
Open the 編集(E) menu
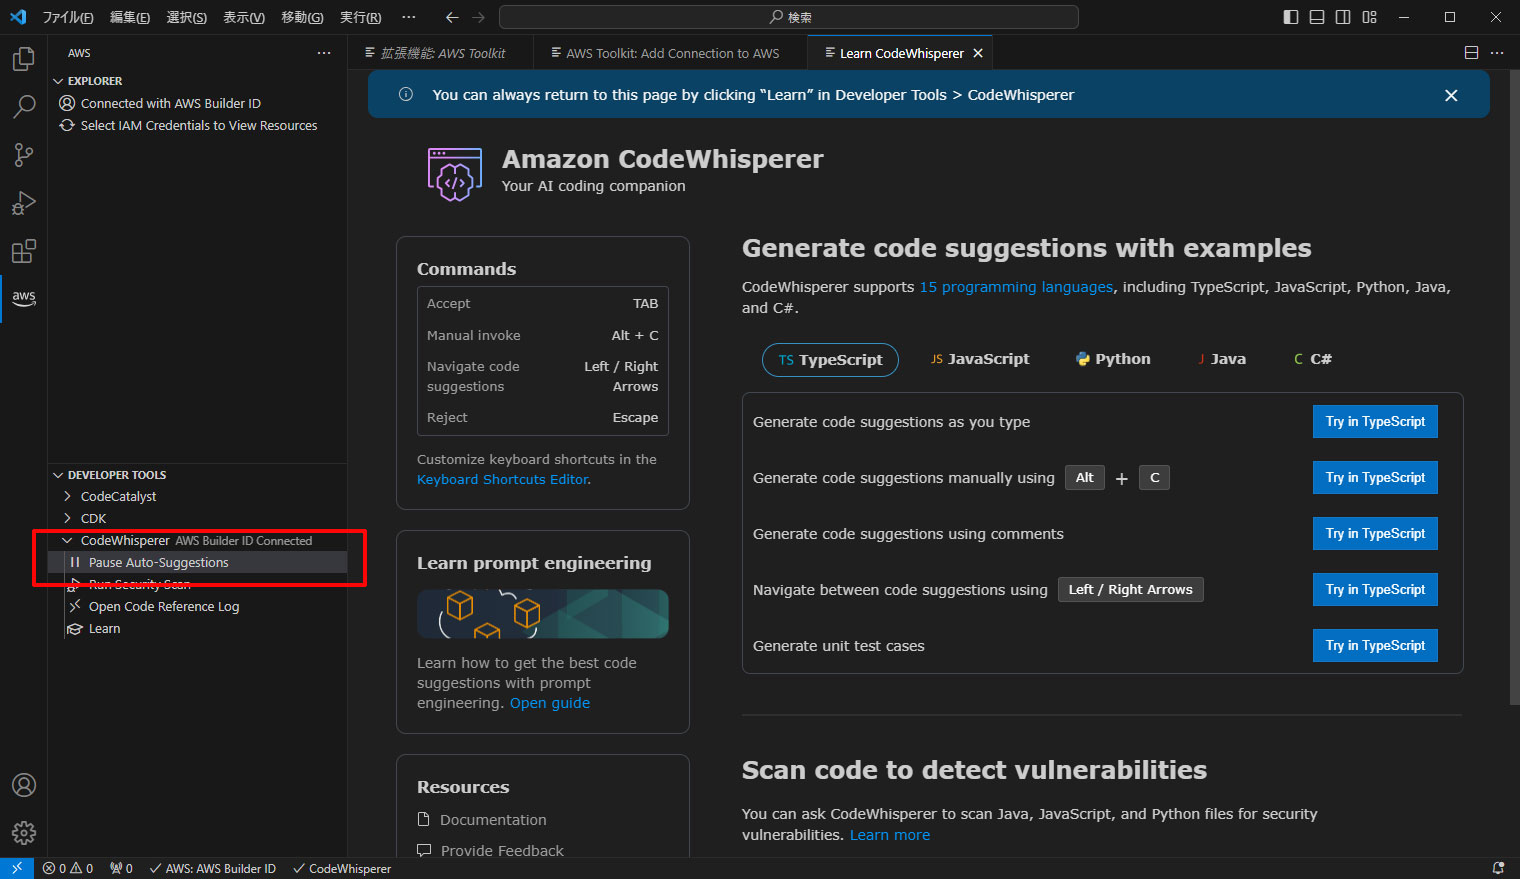tap(129, 17)
